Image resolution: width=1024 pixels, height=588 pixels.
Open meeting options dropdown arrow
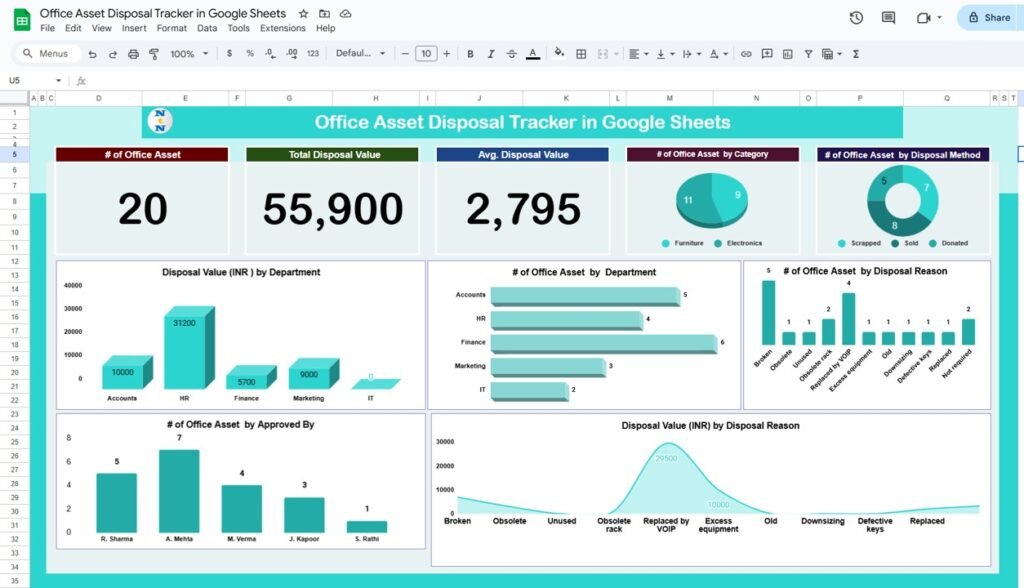940,18
